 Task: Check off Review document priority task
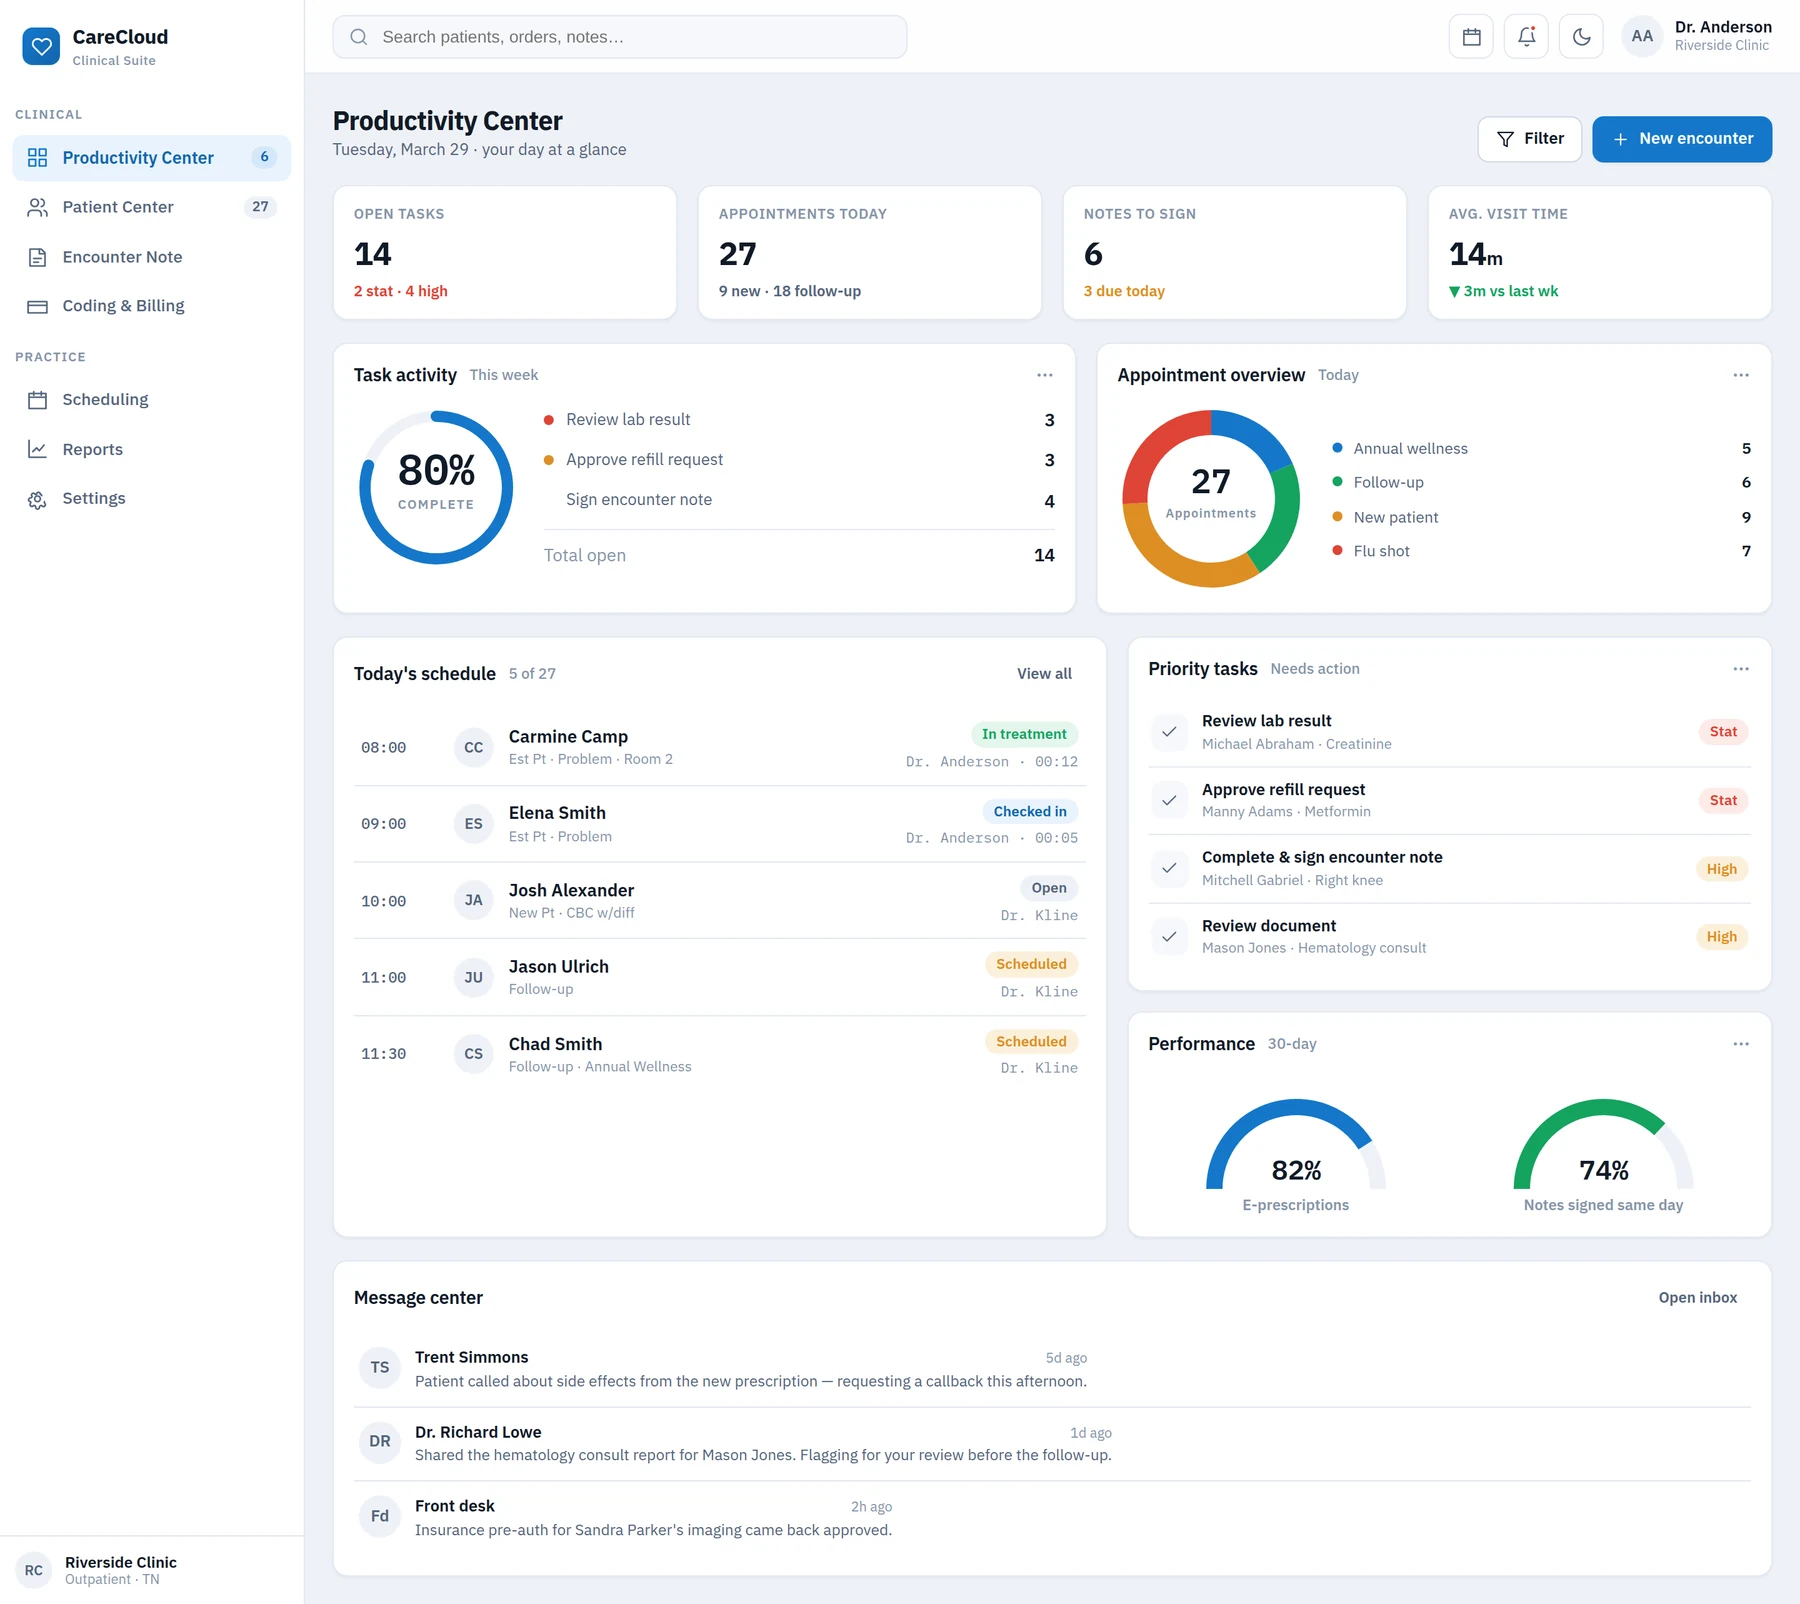[1168, 936]
